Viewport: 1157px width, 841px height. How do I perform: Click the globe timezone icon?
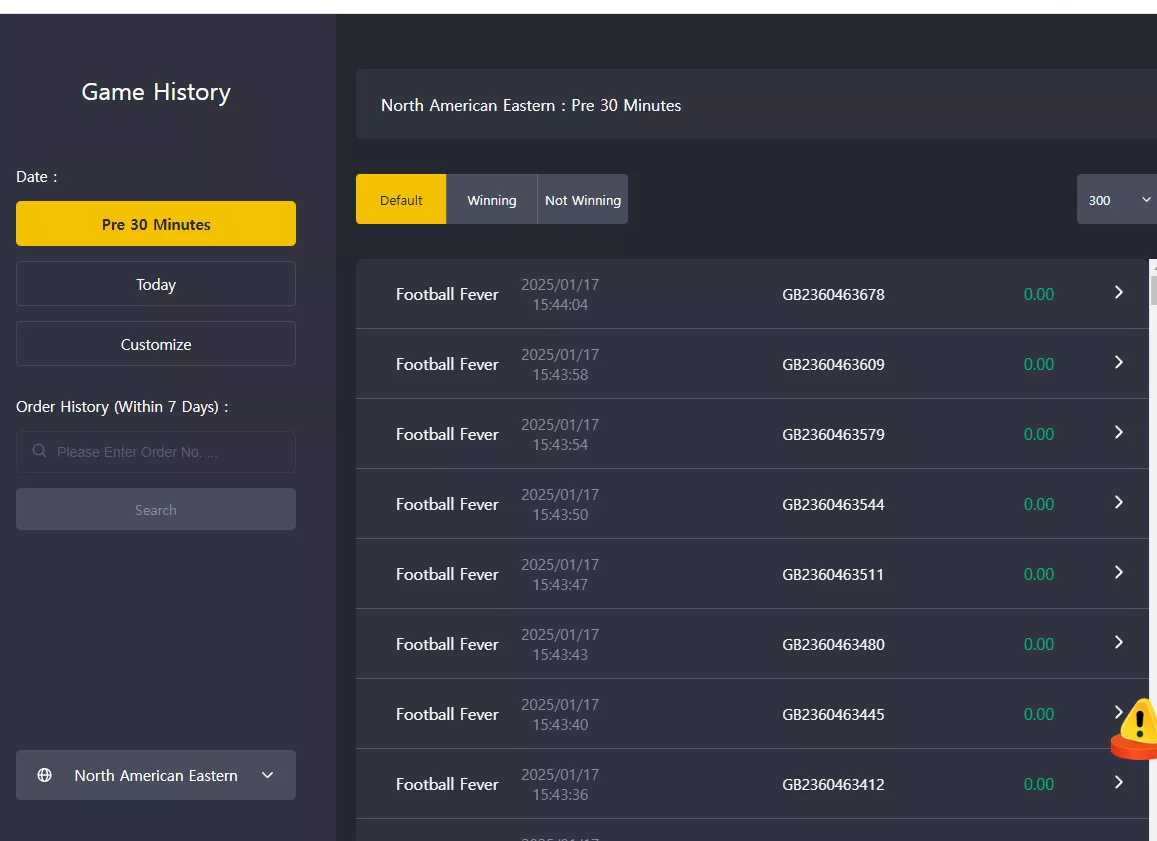pyautogui.click(x=44, y=775)
